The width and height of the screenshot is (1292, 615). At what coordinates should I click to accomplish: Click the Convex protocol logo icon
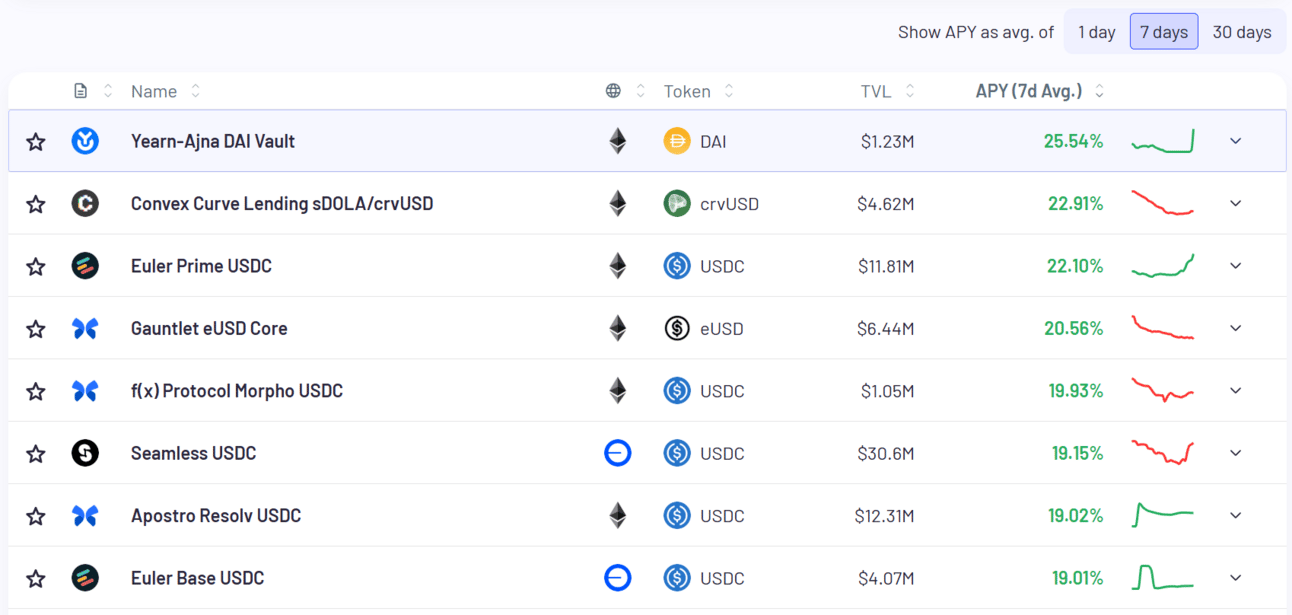pyautogui.click(x=85, y=204)
